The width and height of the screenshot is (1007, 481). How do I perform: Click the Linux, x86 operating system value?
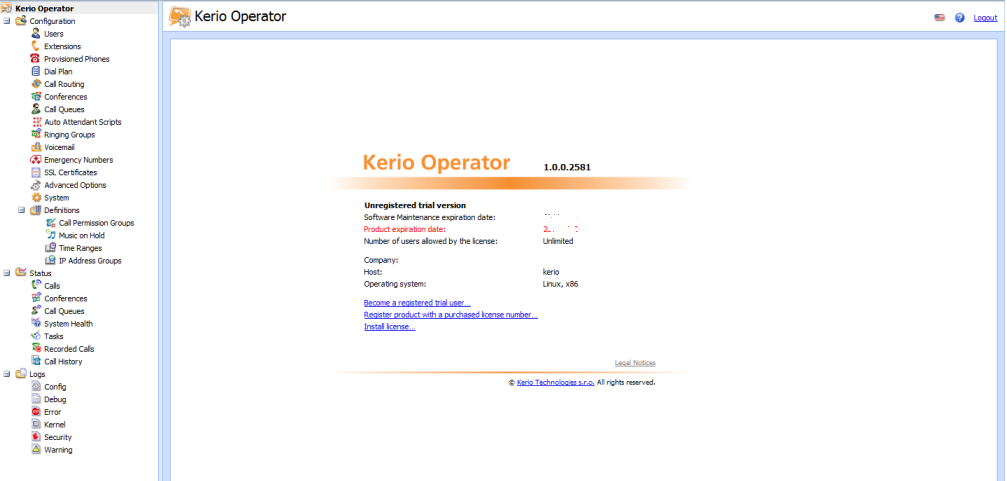[561, 284]
